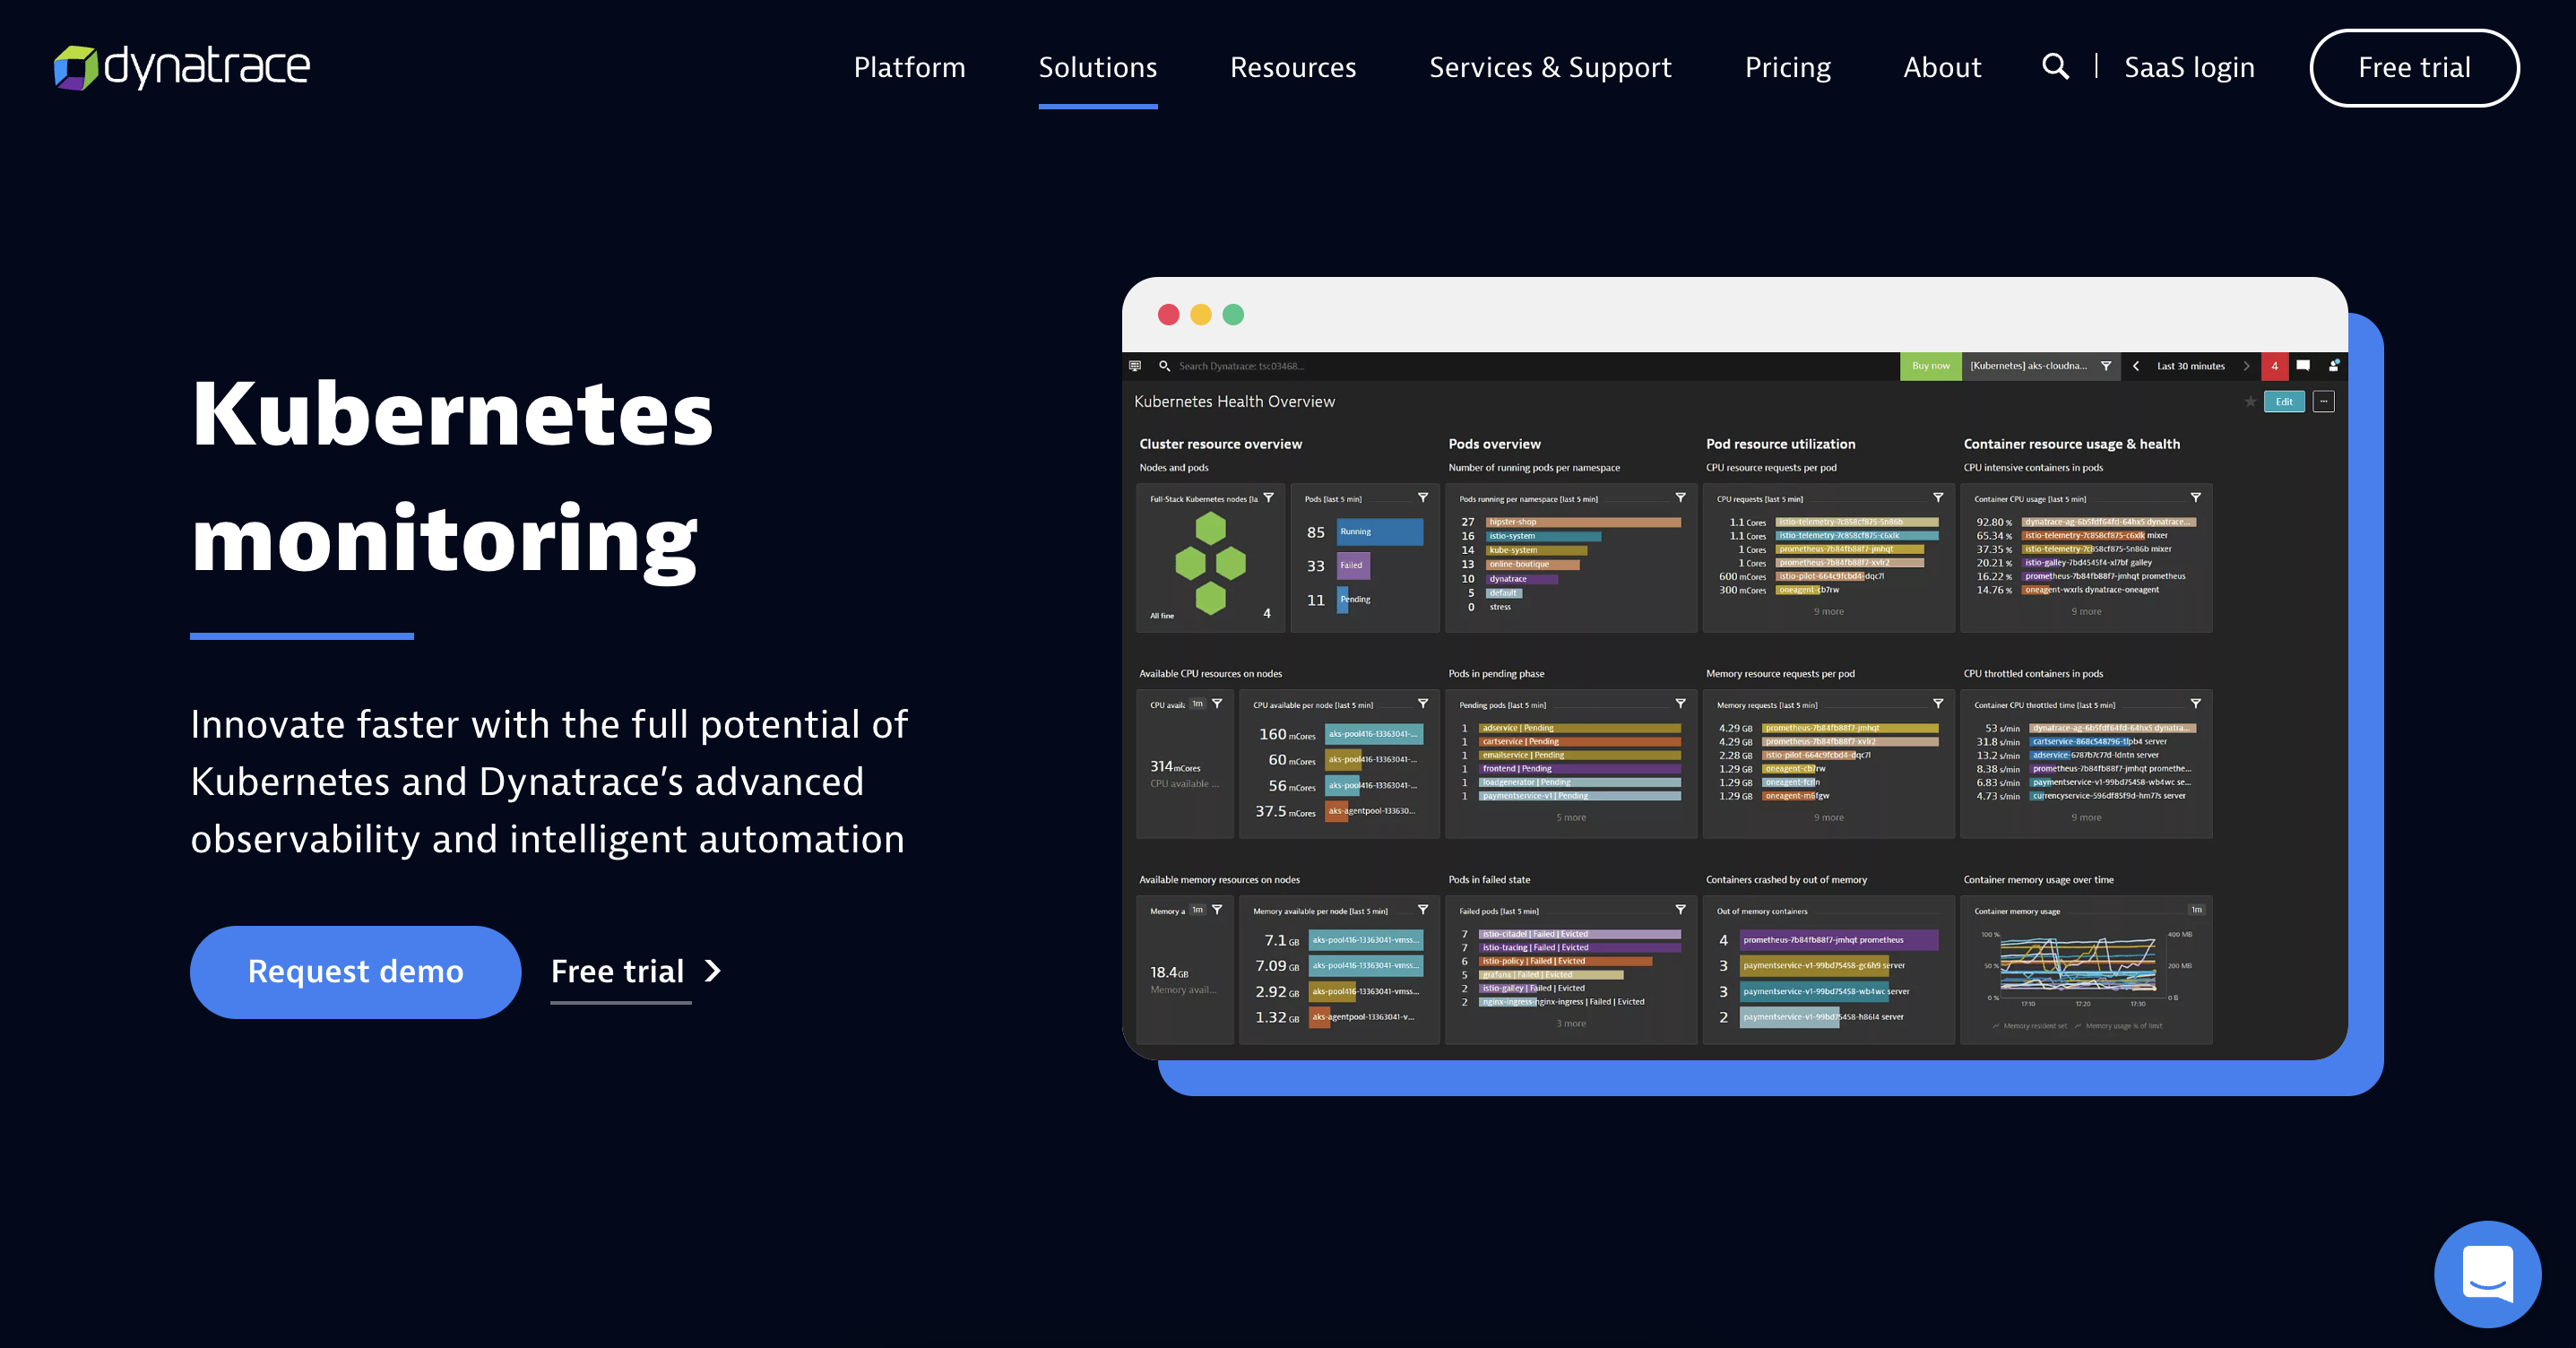Image resolution: width=2576 pixels, height=1348 pixels.
Task: Expand 3 more in Failed pods tile
Action: (x=1570, y=1023)
